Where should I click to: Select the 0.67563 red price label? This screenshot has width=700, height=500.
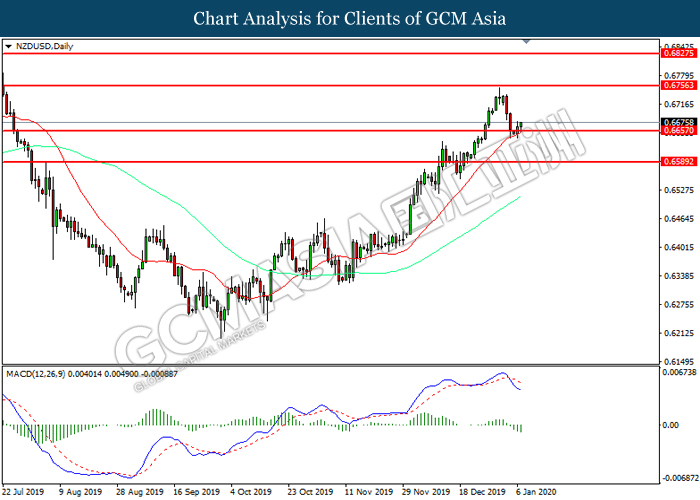click(x=678, y=86)
